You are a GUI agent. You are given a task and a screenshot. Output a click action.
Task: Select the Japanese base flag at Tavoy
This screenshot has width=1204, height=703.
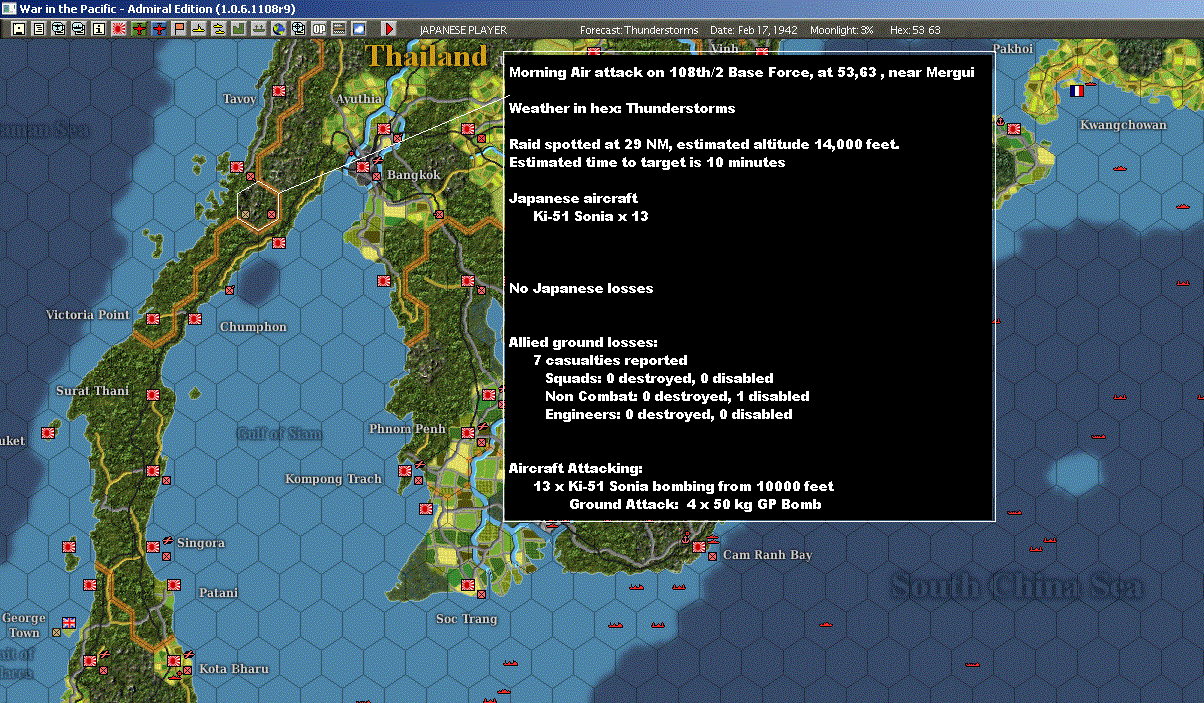click(280, 93)
